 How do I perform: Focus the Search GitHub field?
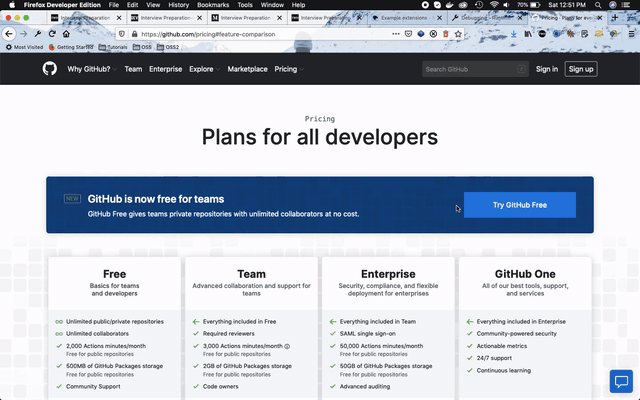pyautogui.click(x=475, y=69)
